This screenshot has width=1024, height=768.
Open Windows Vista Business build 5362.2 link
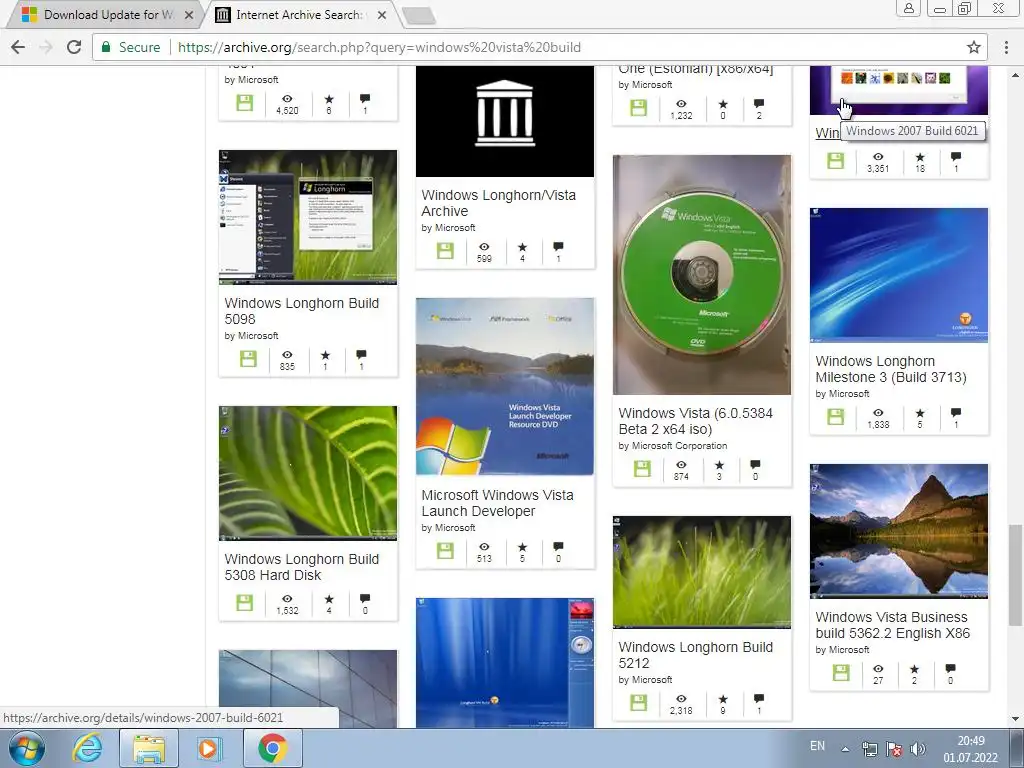click(x=892, y=625)
